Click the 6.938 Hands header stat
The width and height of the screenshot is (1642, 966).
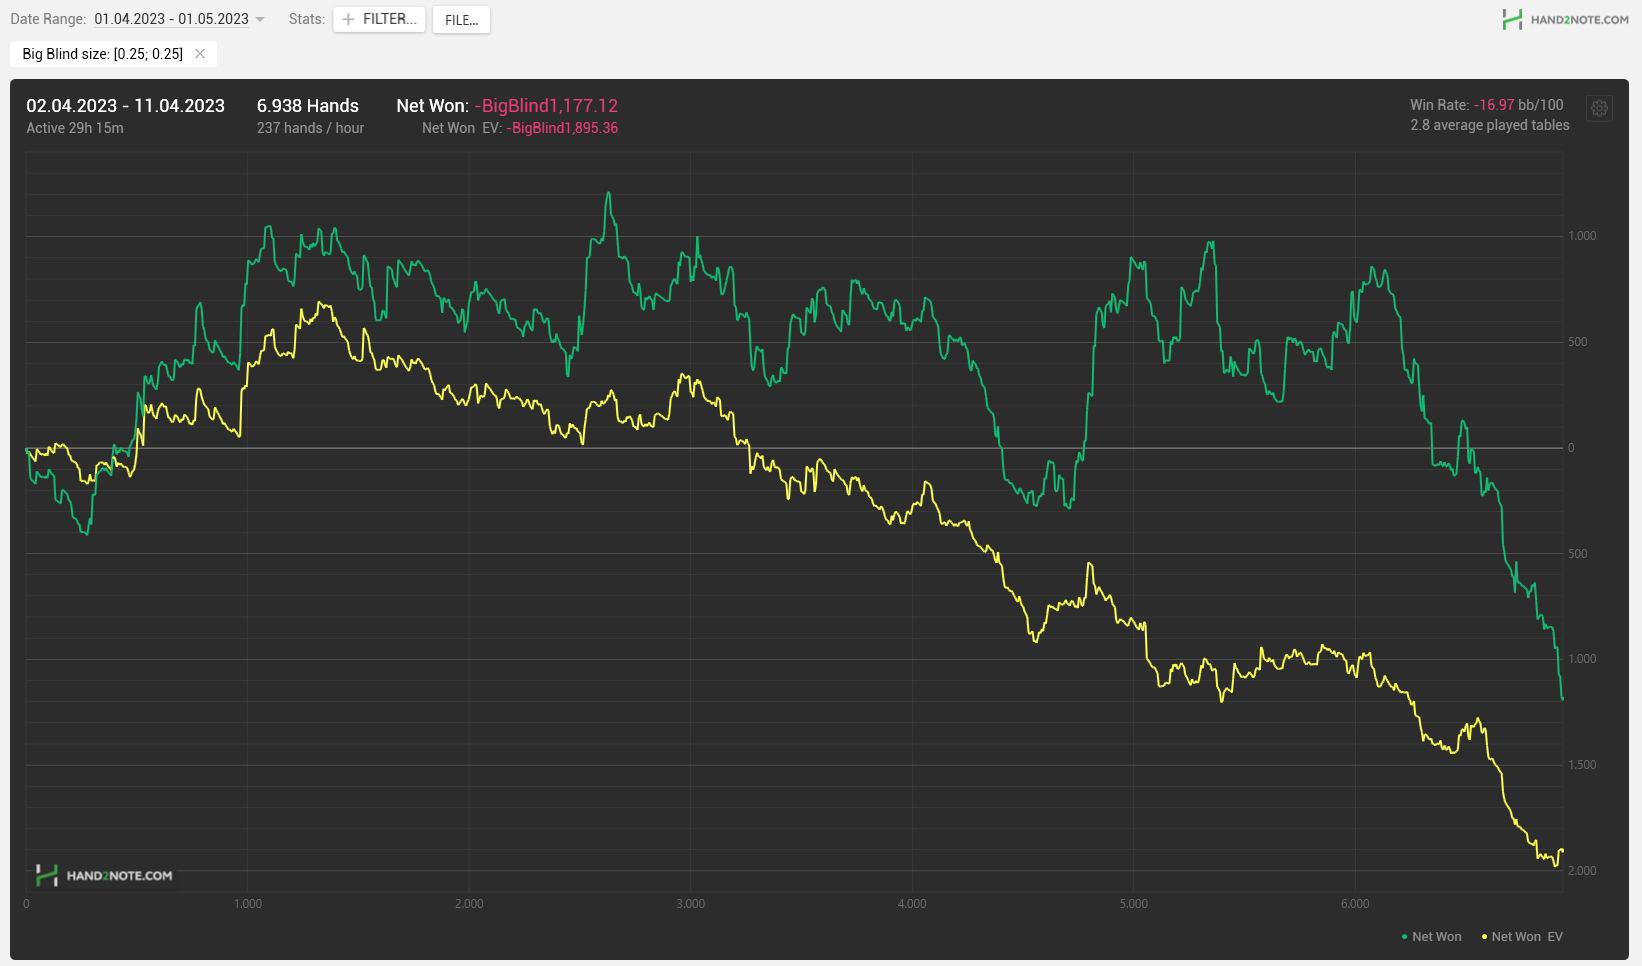[x=308, y=106]
